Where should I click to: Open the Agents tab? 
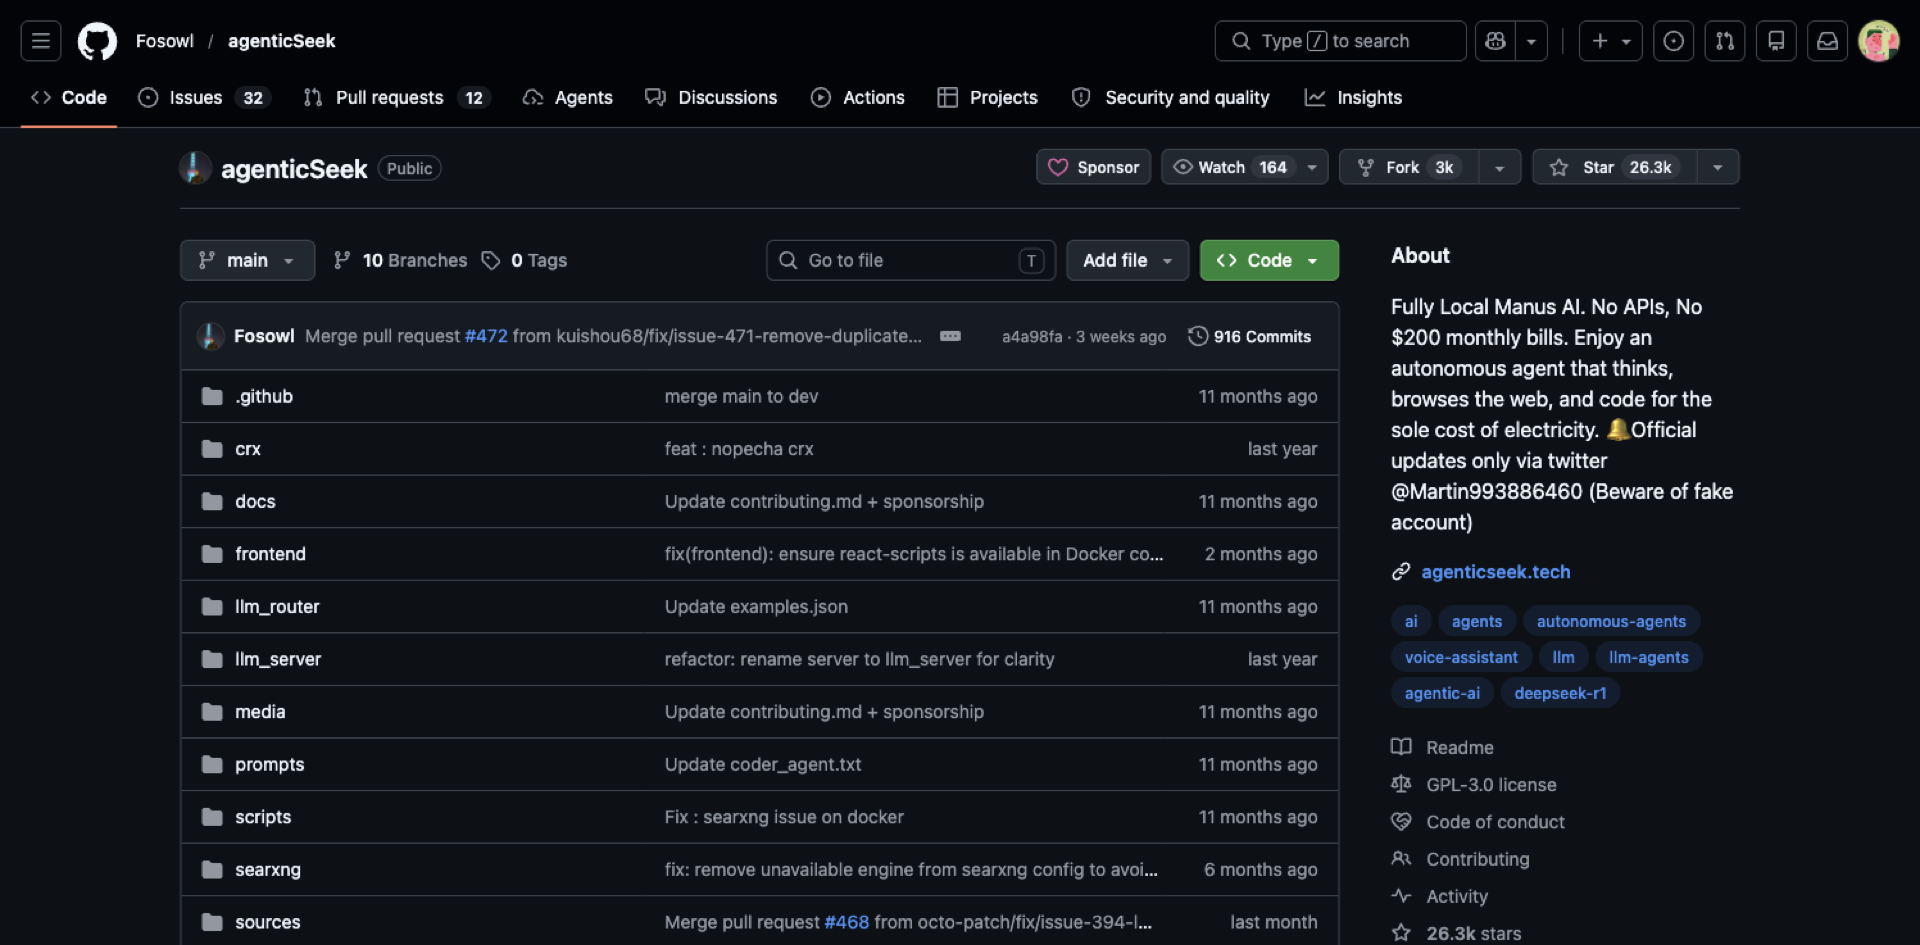[568, 97]
